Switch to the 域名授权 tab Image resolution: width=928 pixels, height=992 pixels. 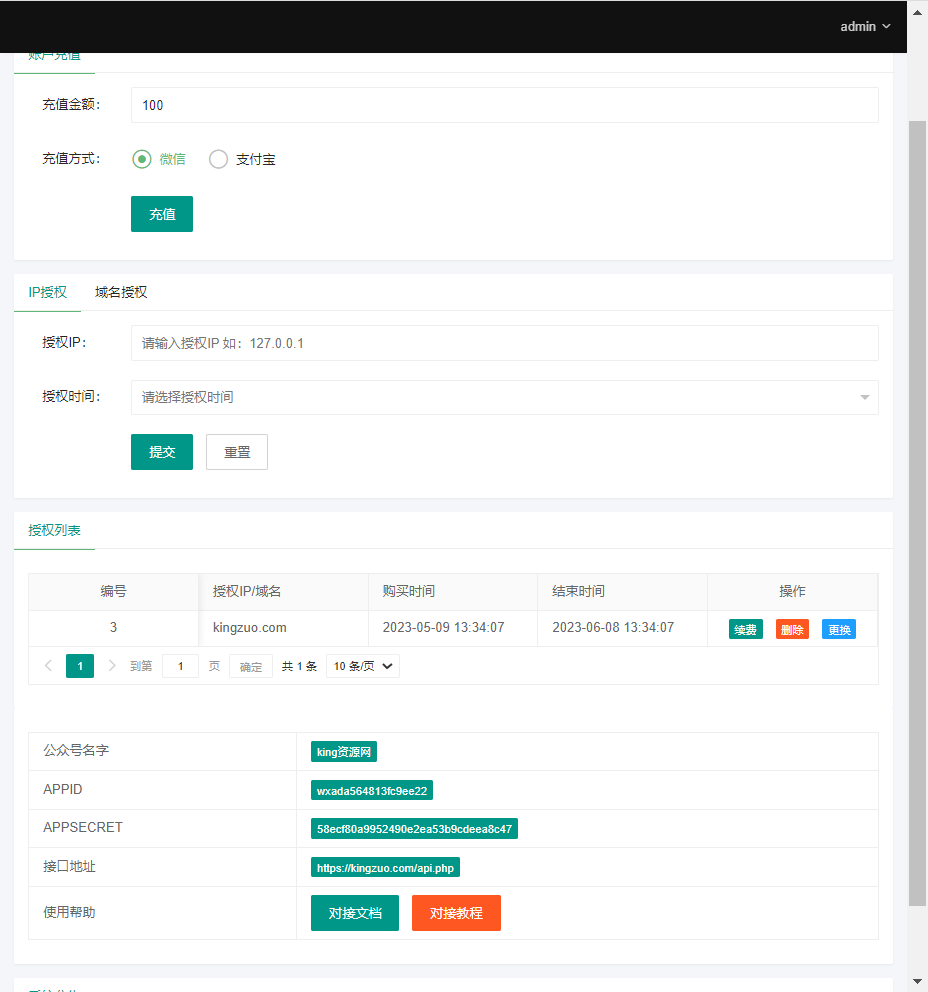(x=121, y=292)
